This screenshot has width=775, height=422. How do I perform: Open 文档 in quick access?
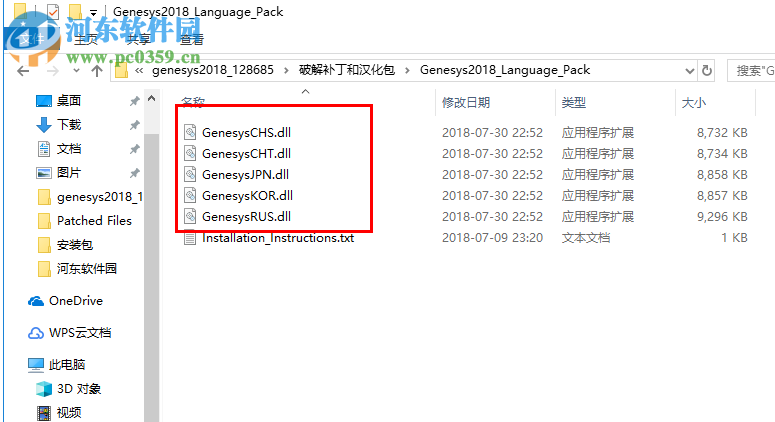coord(68,149)
